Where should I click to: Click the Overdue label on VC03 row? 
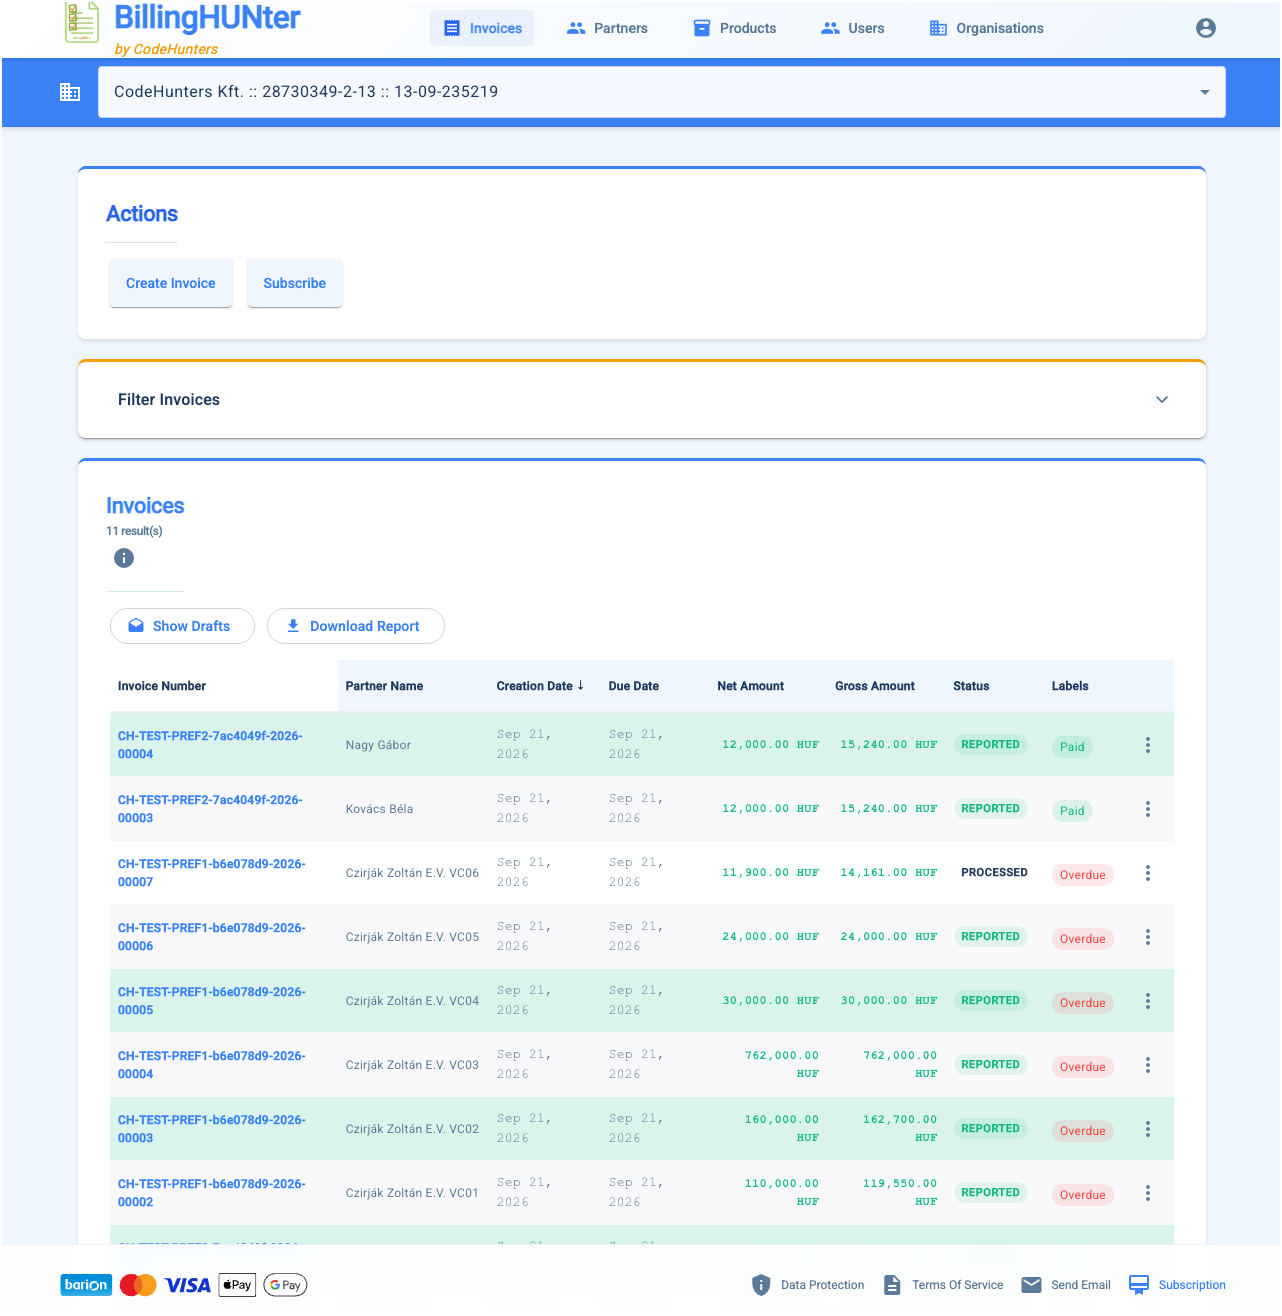[x=1083, y=1067]
